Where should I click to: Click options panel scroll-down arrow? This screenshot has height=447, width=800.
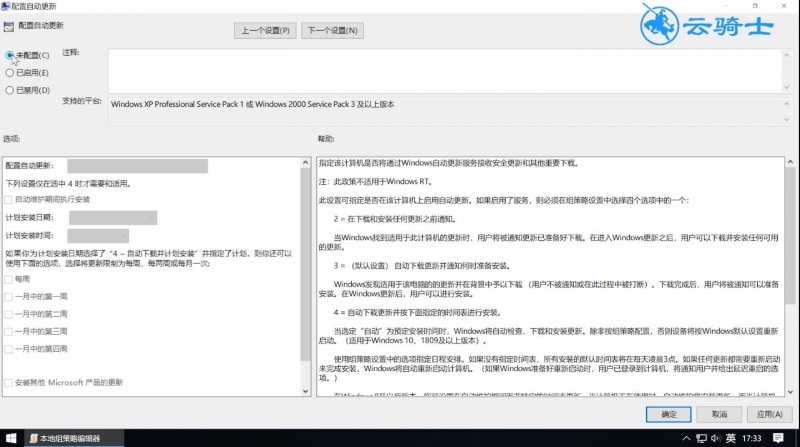[x=305, y=391]
